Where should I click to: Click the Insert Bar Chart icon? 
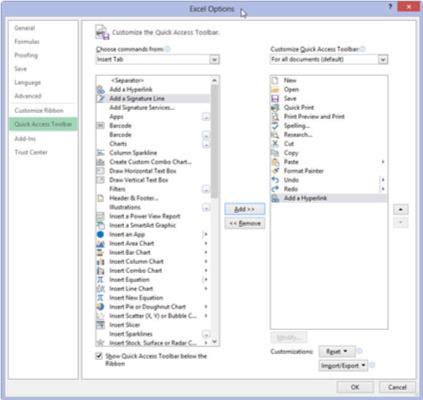100,252
